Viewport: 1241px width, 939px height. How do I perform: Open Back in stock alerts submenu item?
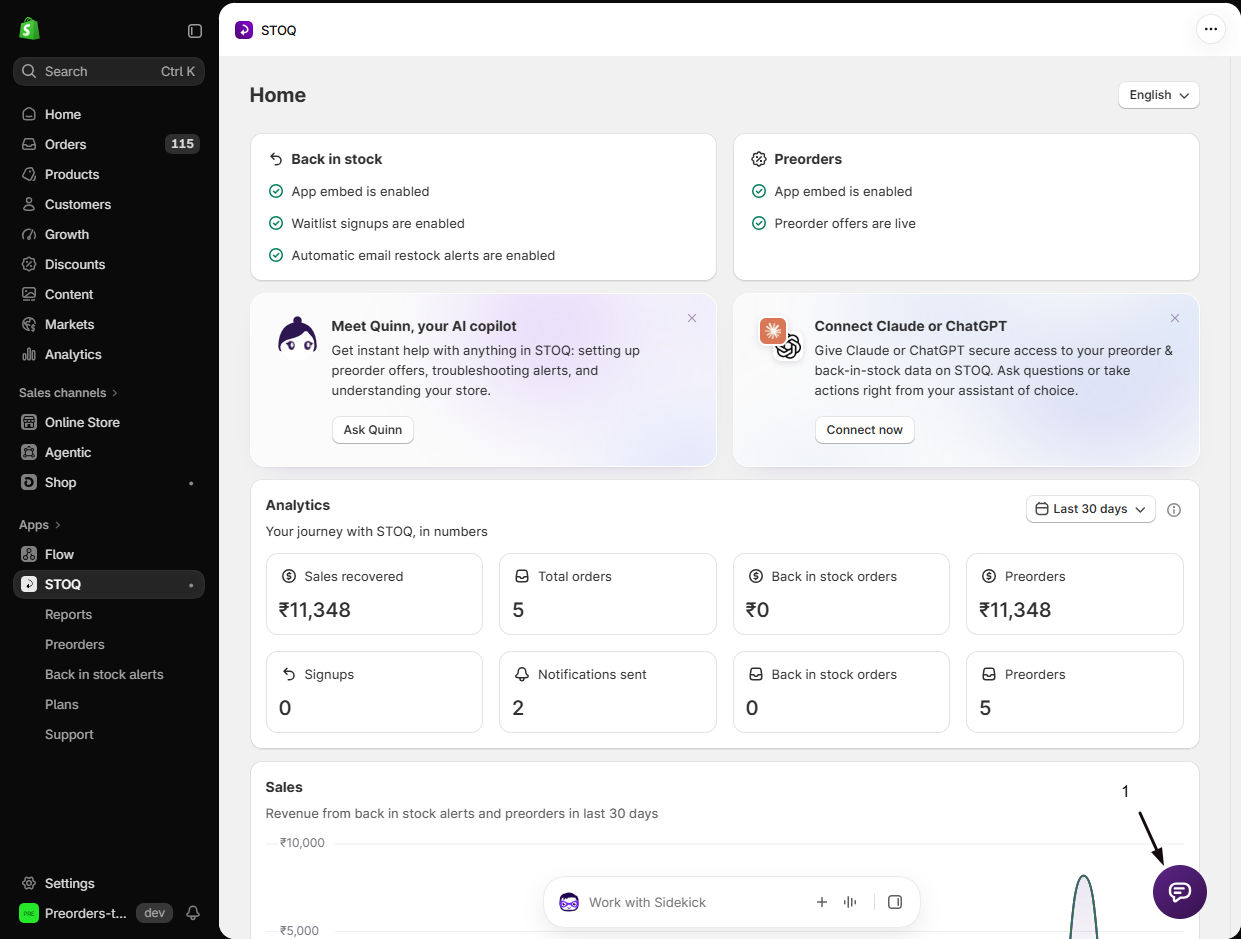click(104, 674)
